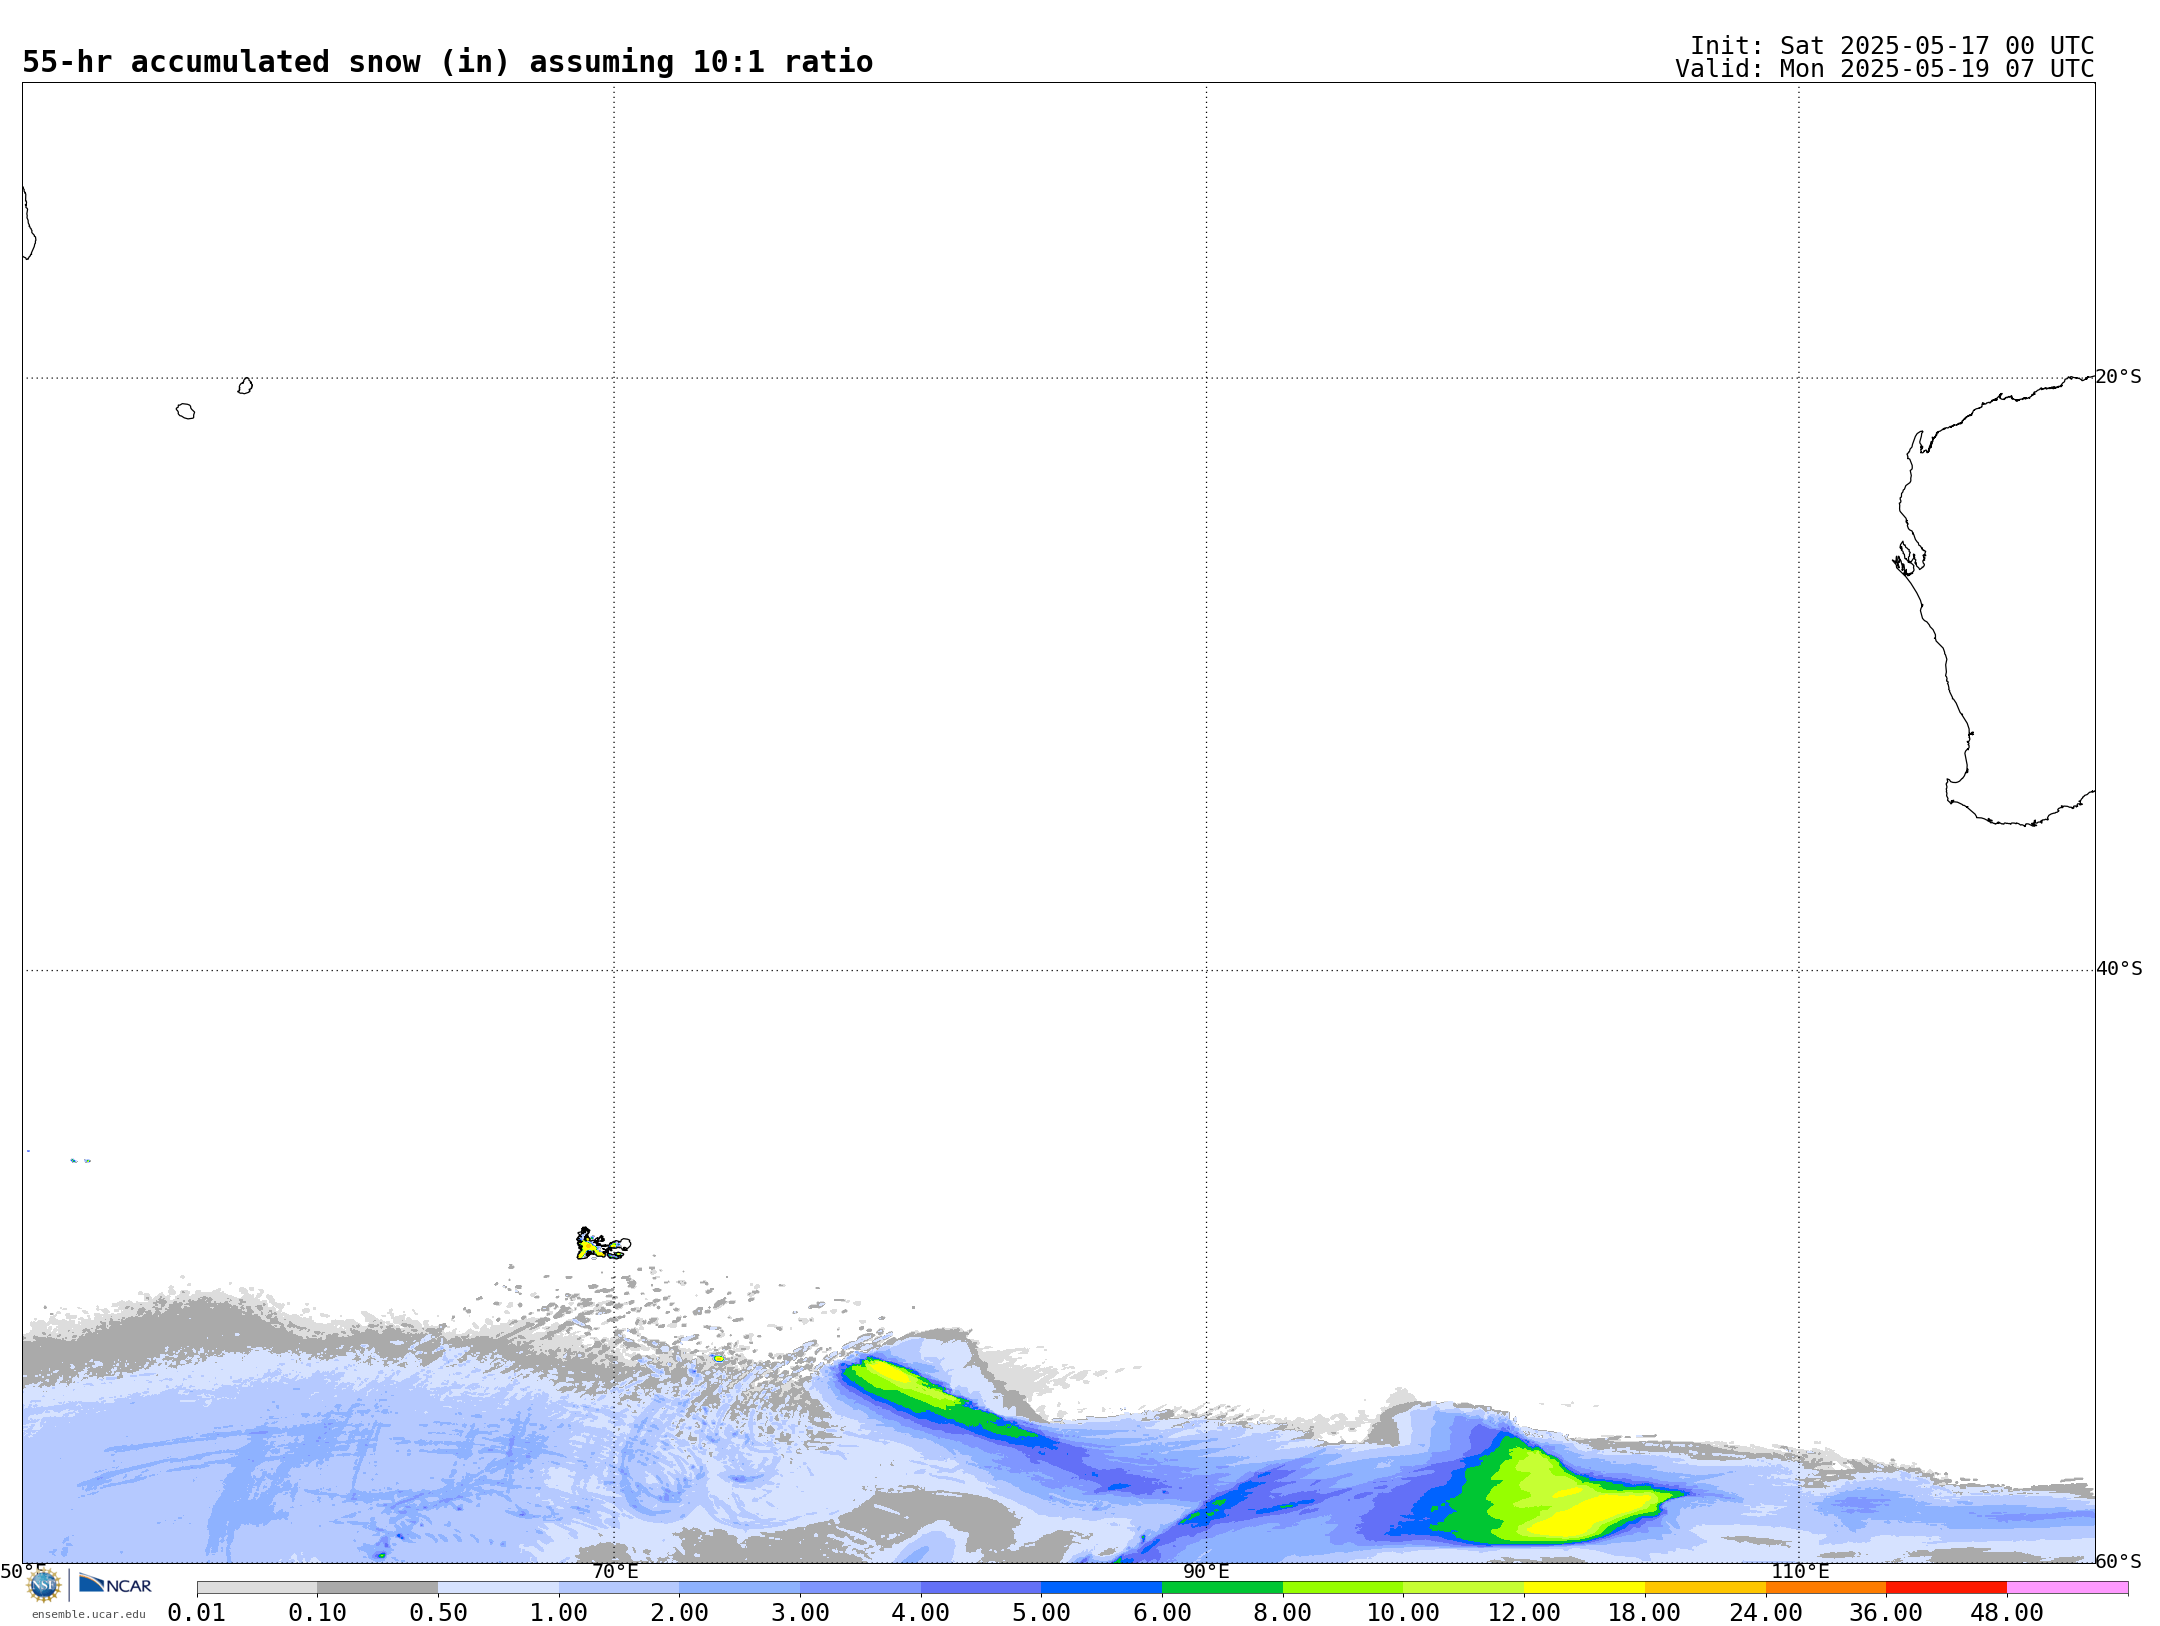This screenshot has height=1626, width=2160.
Task: Click the NCAR logo
Action: (x=115, y=1584)
